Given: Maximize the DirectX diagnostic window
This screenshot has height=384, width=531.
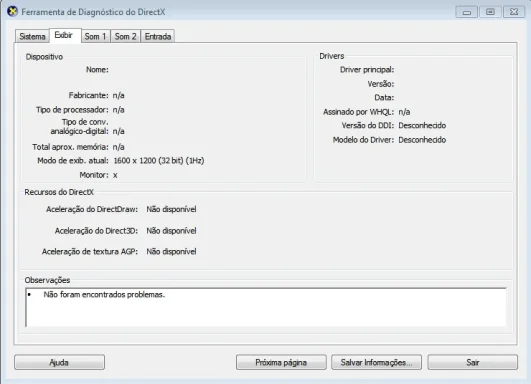Looking at the screenshot, I should (x=490, y=12).
